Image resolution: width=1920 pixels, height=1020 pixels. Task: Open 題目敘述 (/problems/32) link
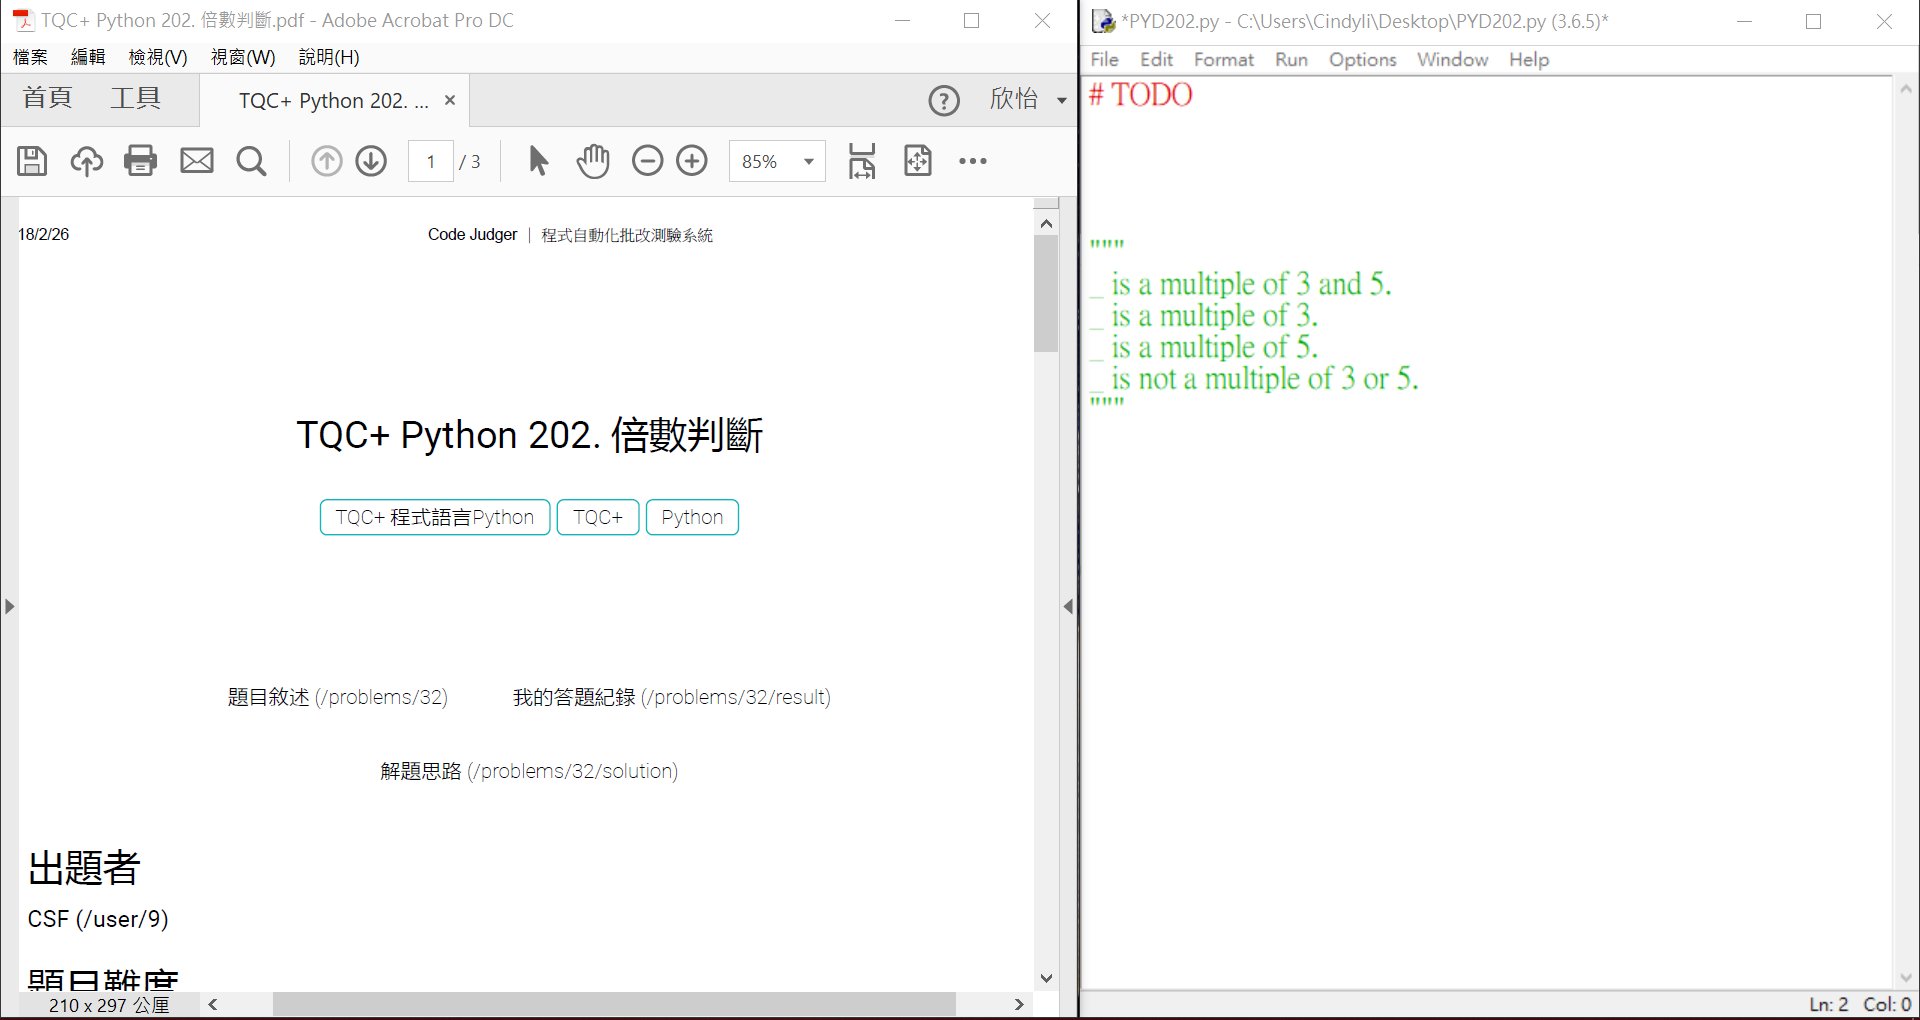(338, 697)
